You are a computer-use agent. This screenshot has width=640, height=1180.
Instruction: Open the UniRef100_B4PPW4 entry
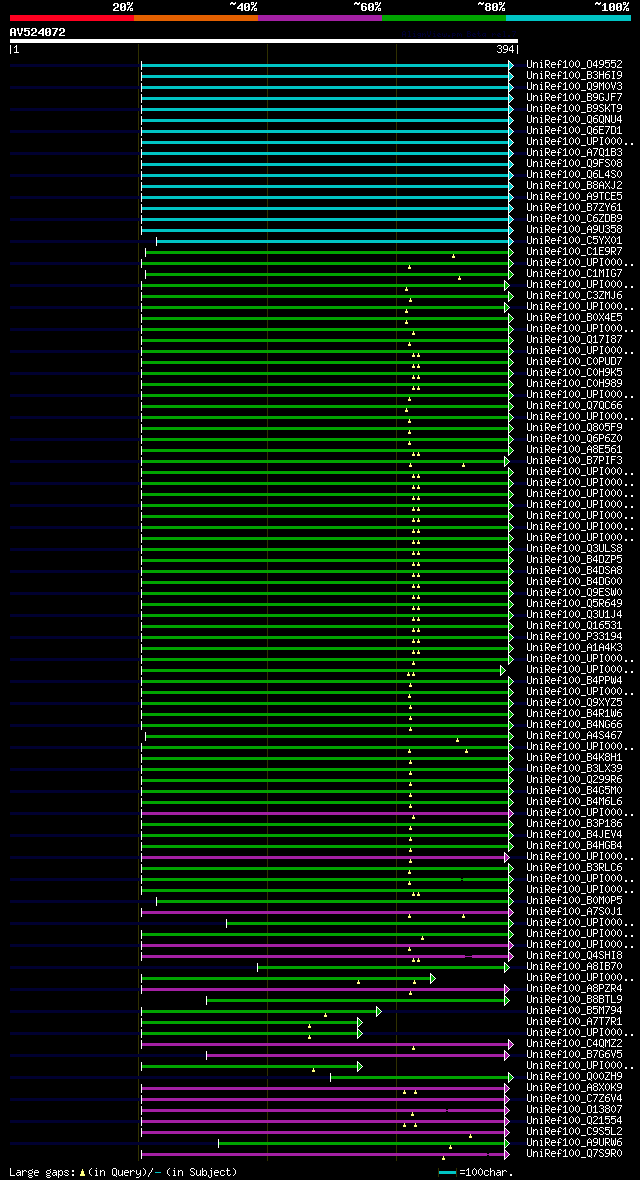click(574, 680)
